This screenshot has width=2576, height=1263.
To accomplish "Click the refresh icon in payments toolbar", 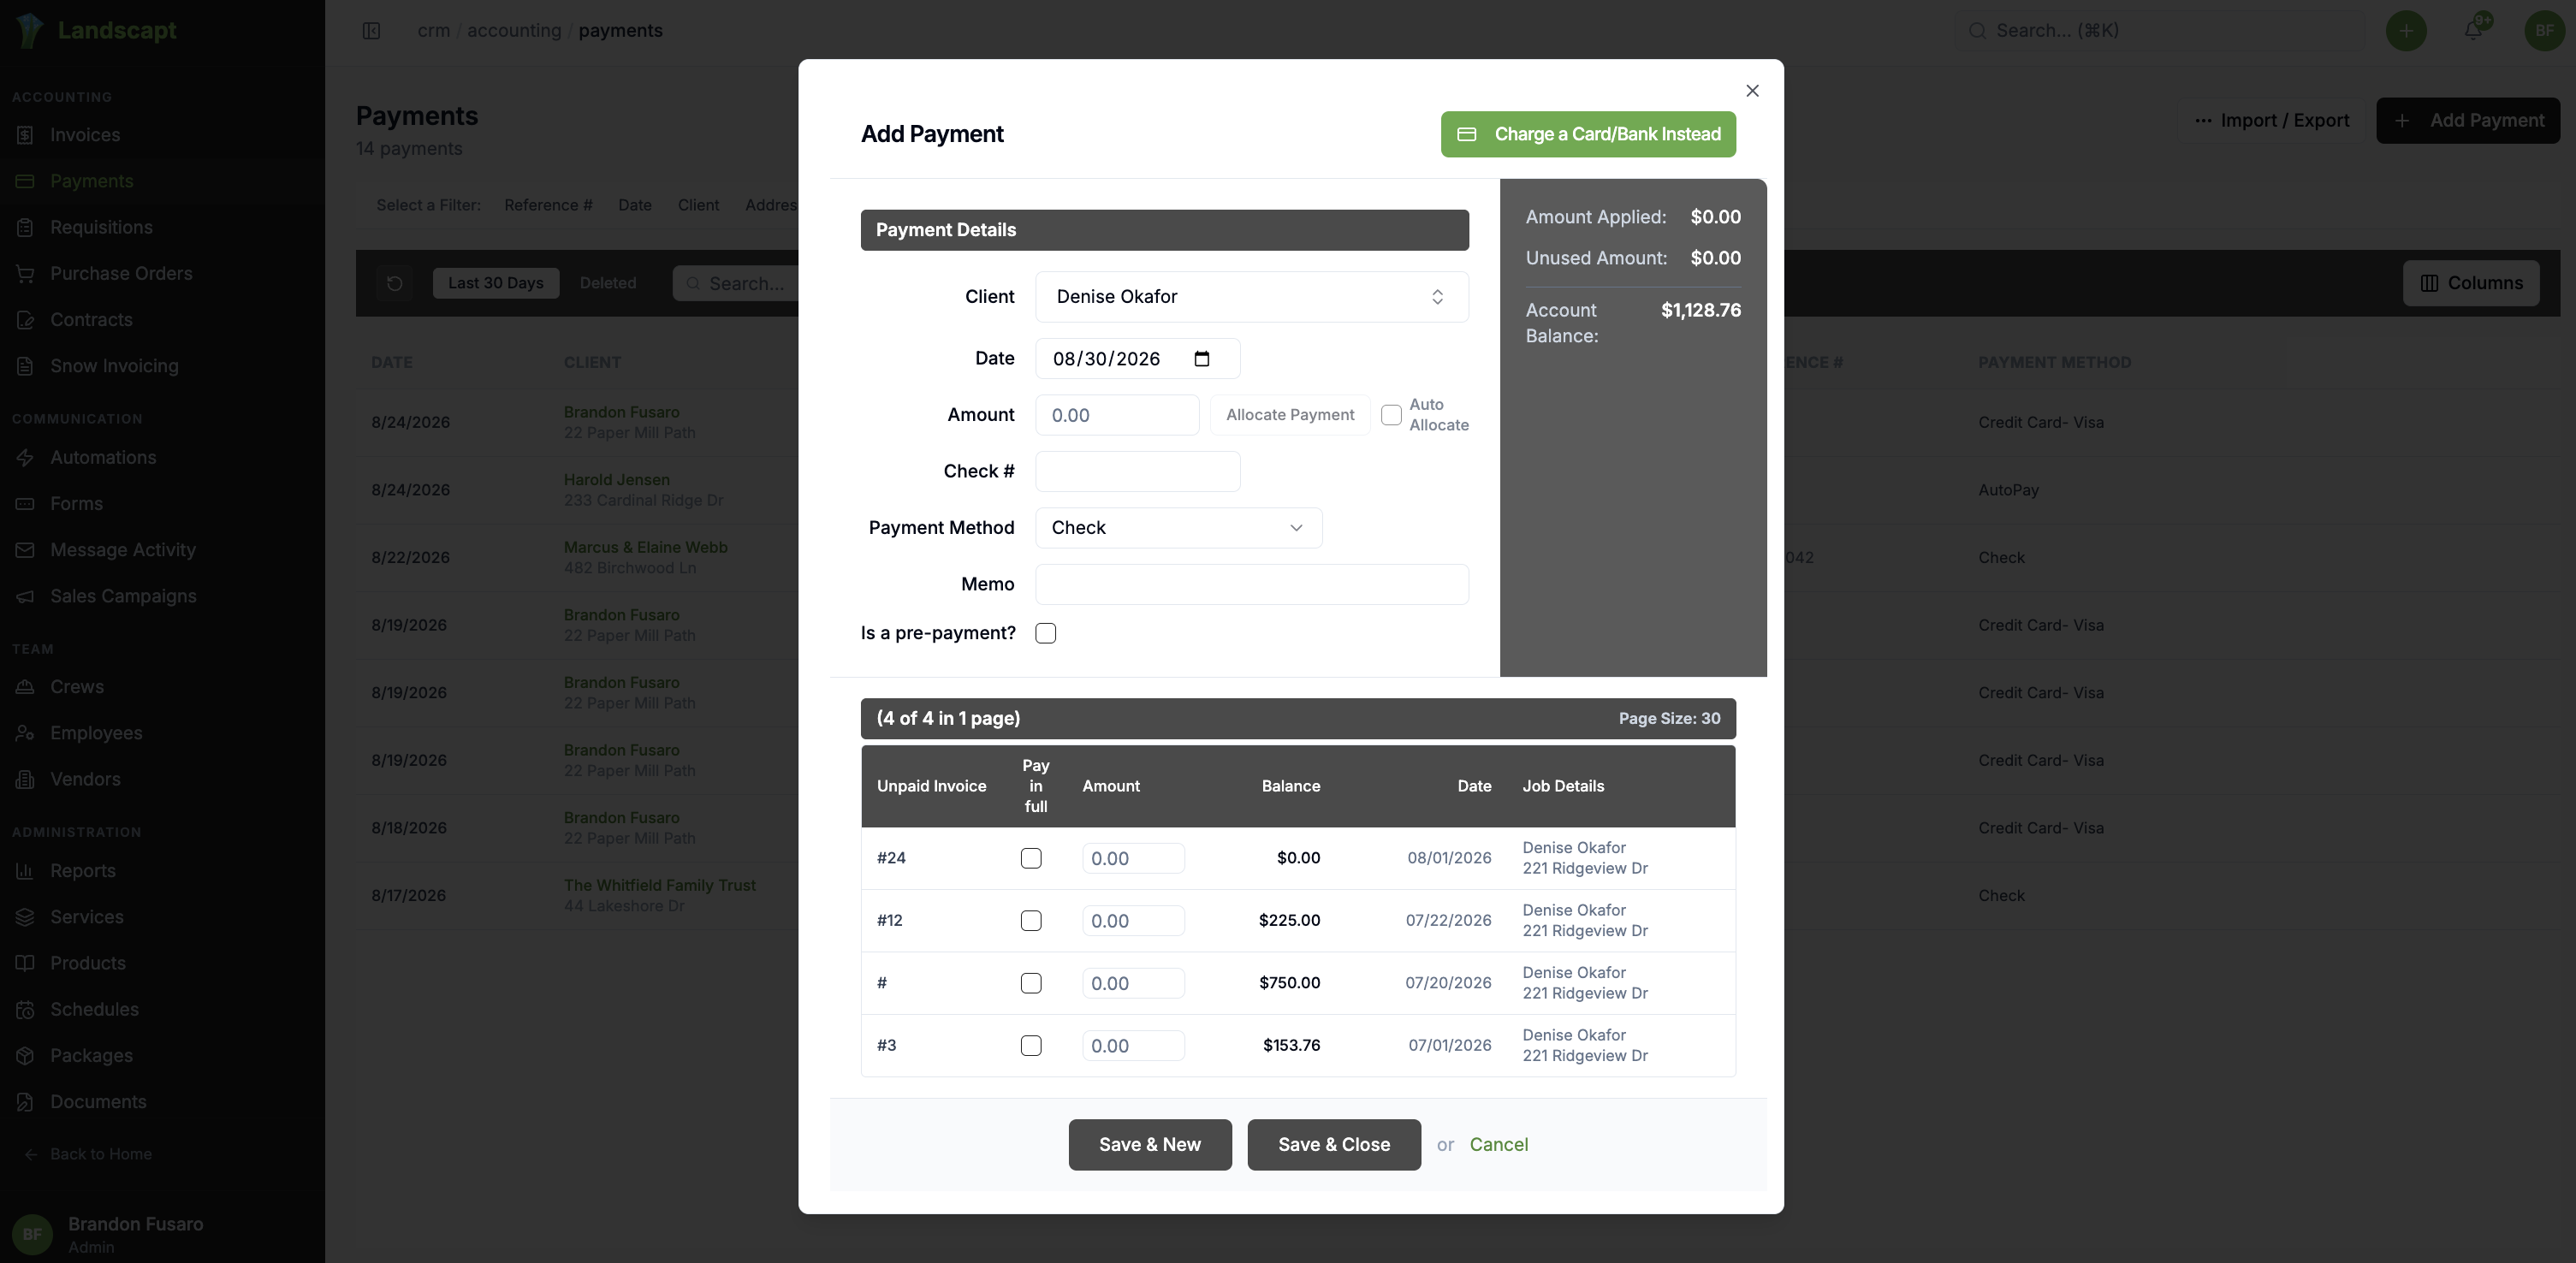I will click(x=394, y=284).
